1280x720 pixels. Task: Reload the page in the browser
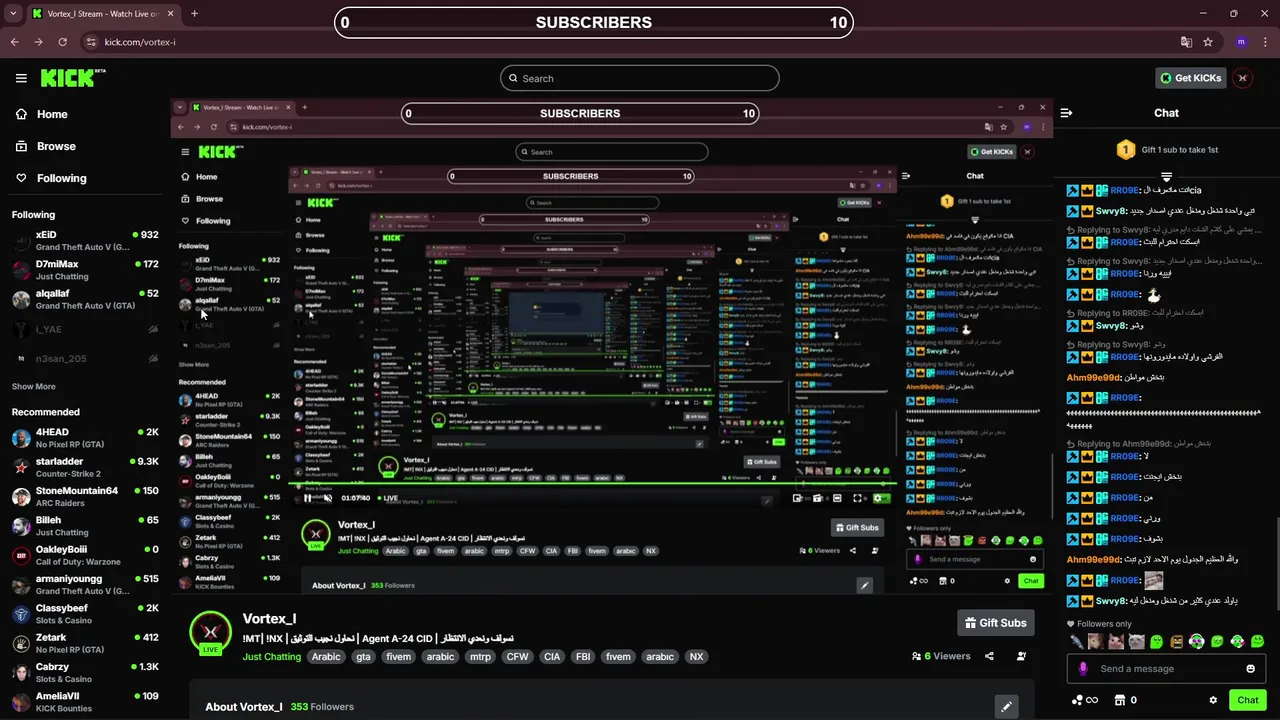(63, 42)
